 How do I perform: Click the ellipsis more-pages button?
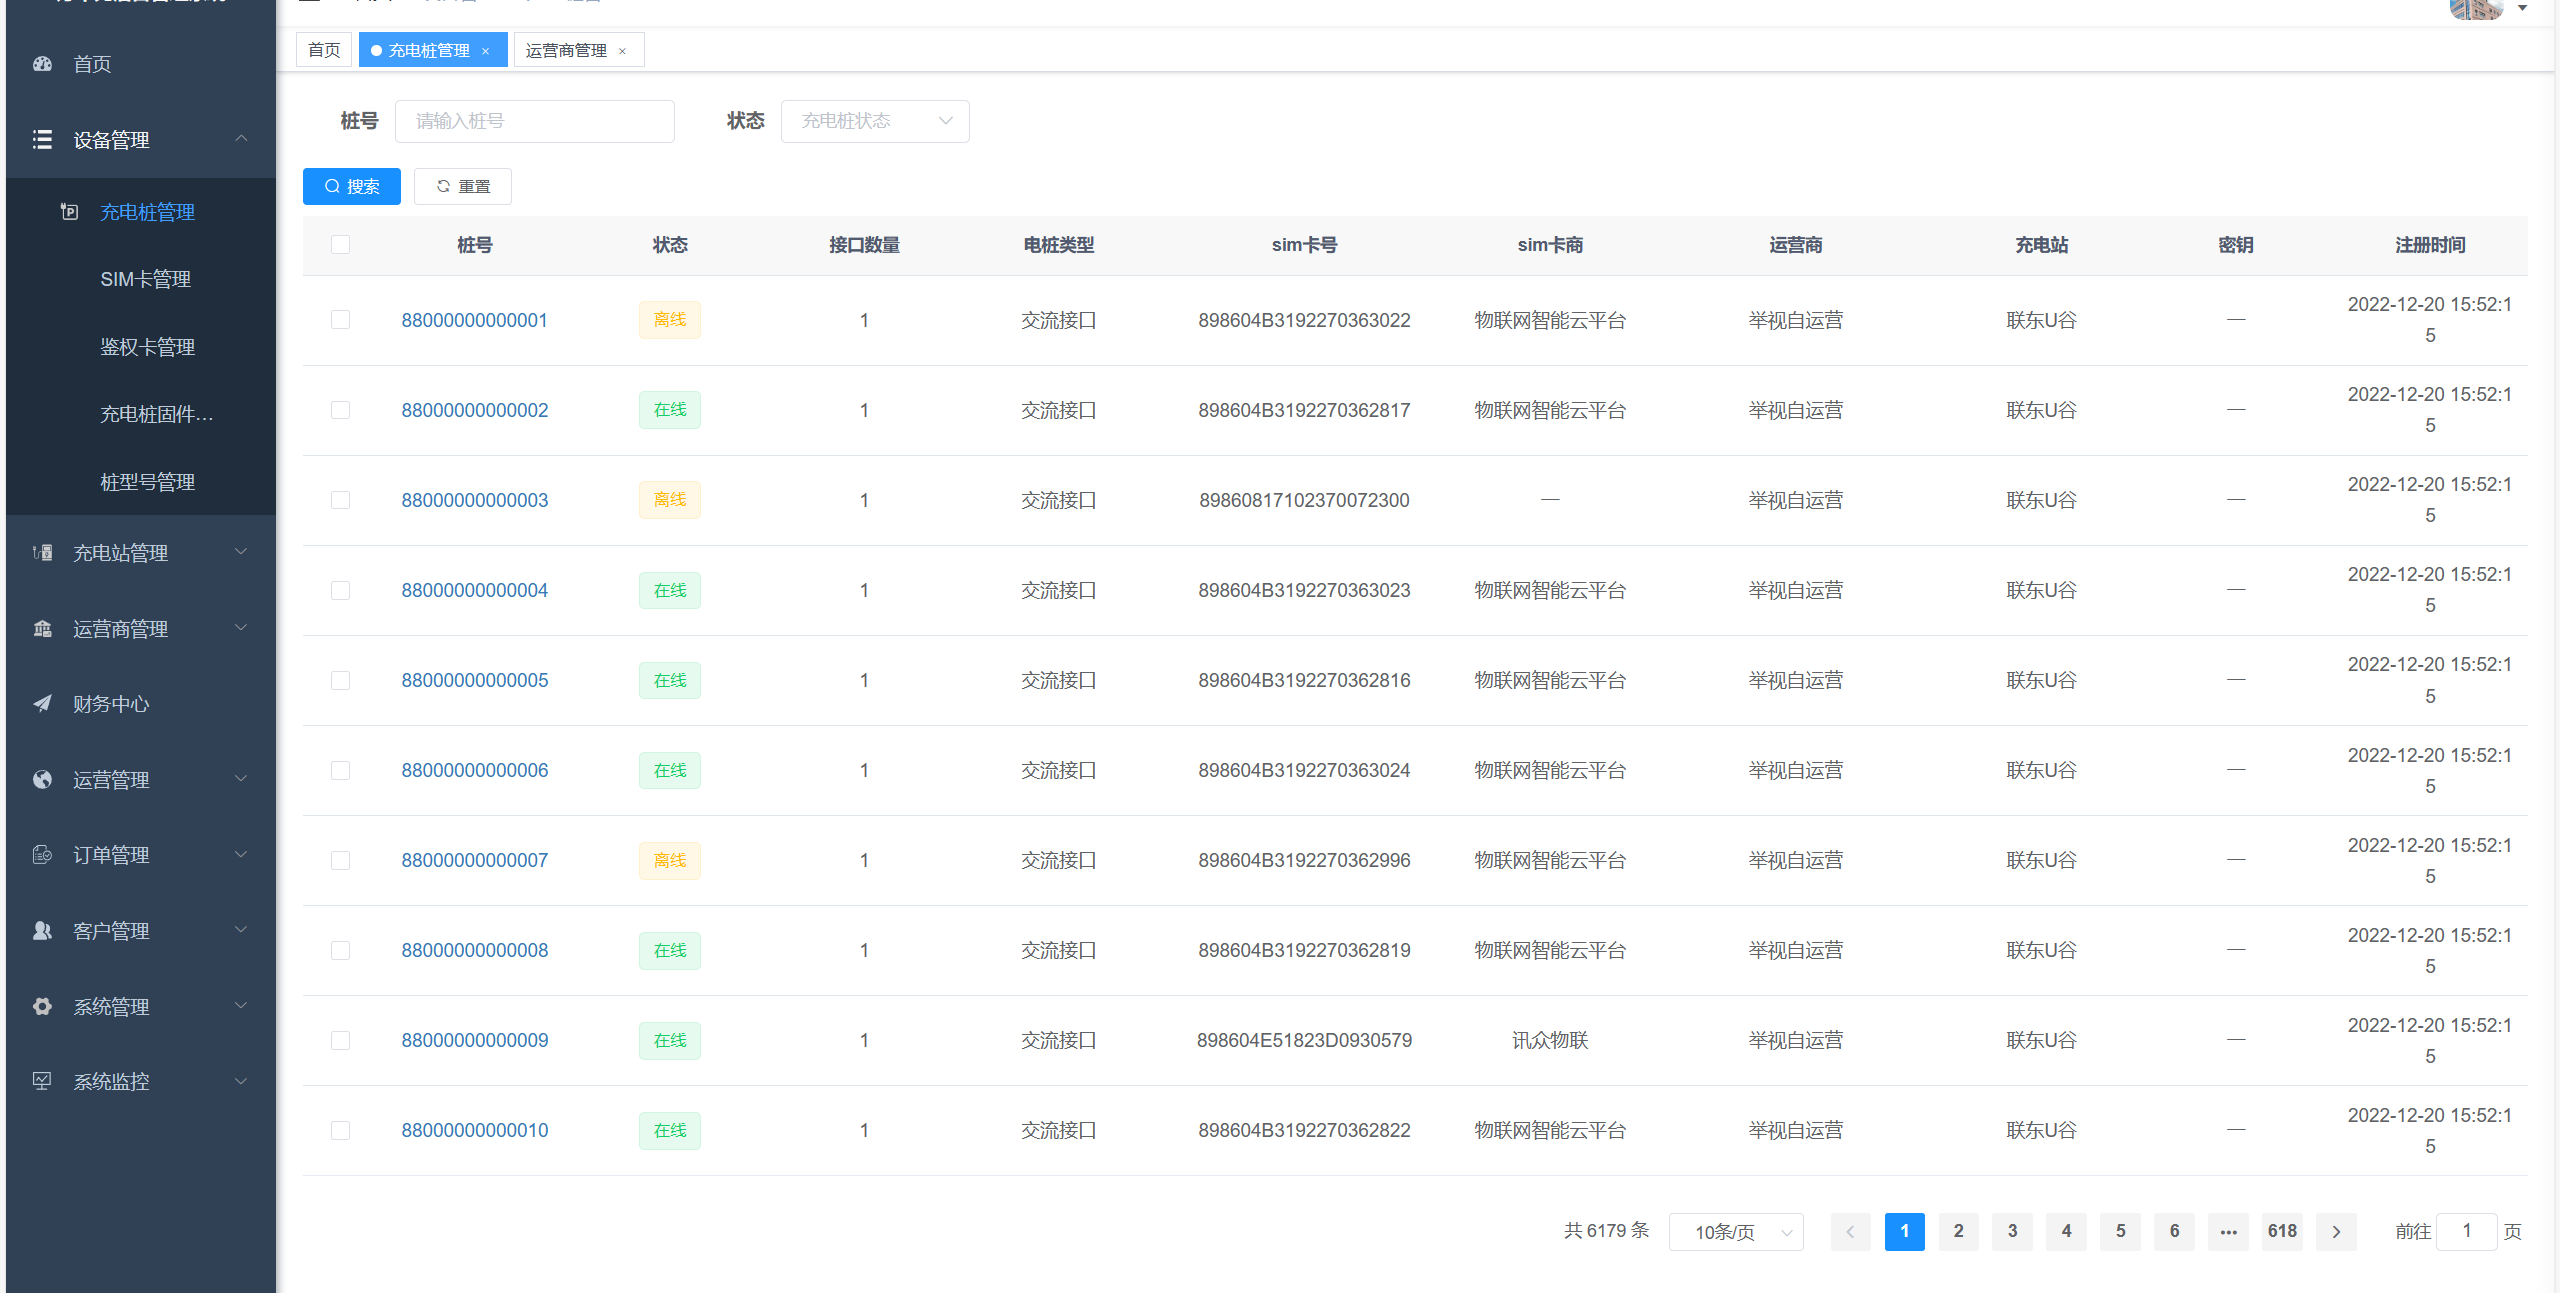pos(2229,1232)
